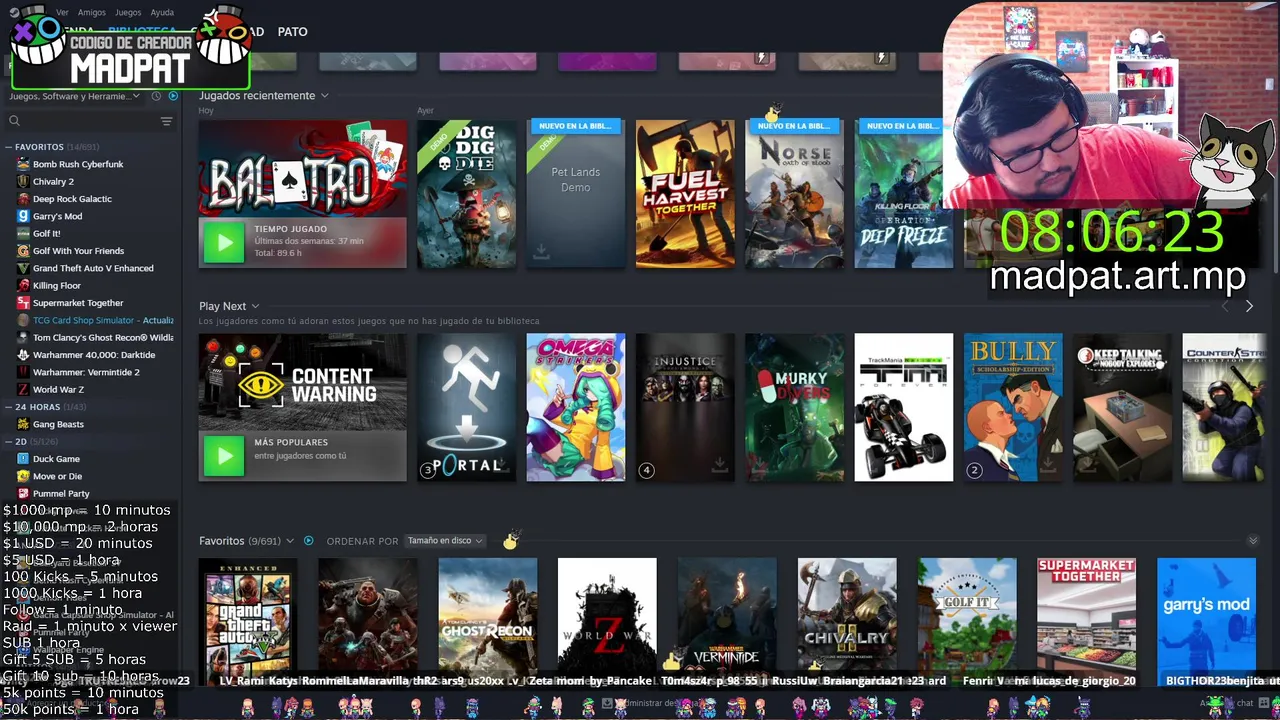Open the Amigos menu
1280x720 pixels.
click(x=92, y=12)
